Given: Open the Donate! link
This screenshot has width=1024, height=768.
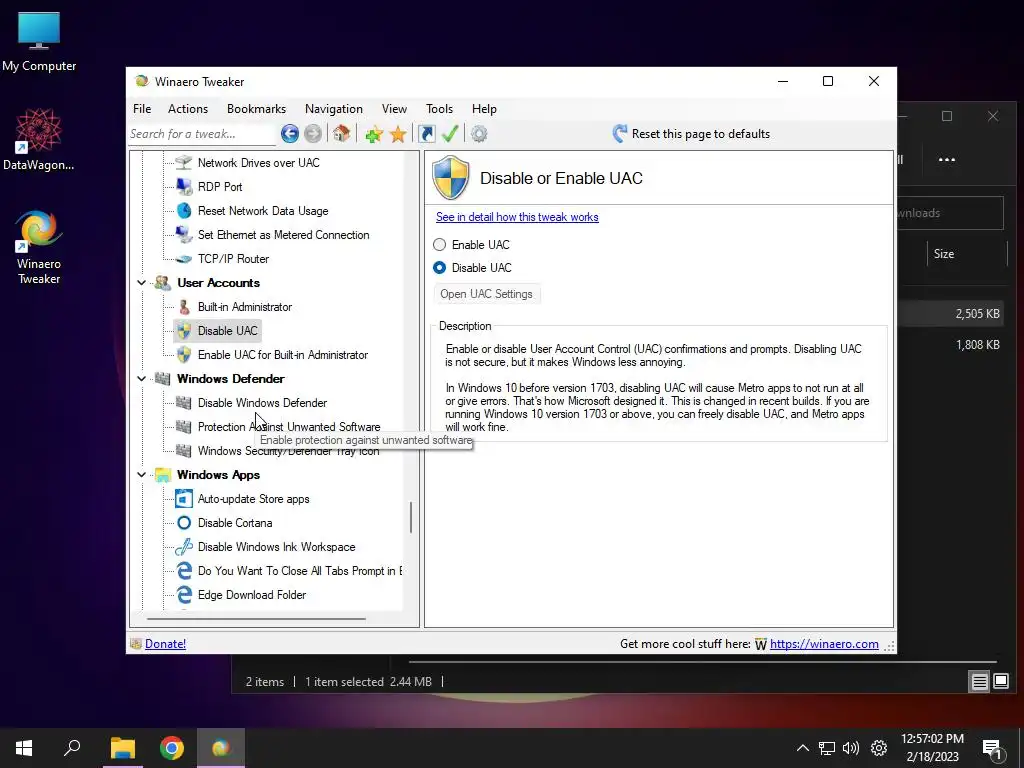Looking at the screenshot, I should click(x=165, y=644).
